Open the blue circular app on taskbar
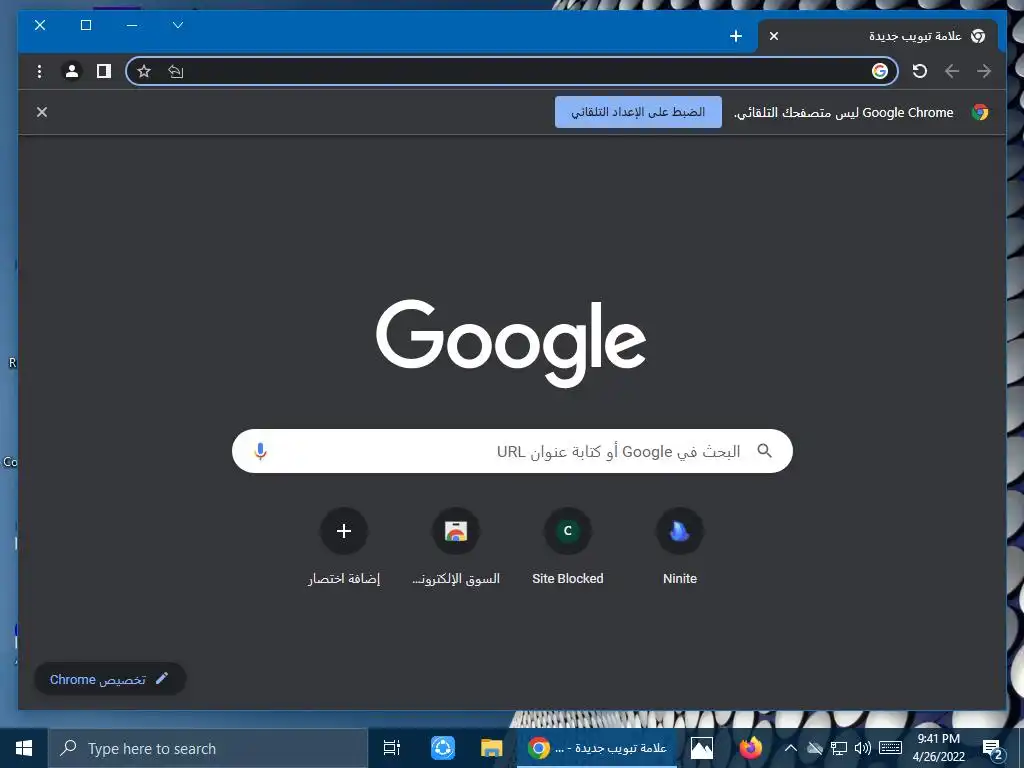This screenshot has width=1024, height=768. [442, 748]
